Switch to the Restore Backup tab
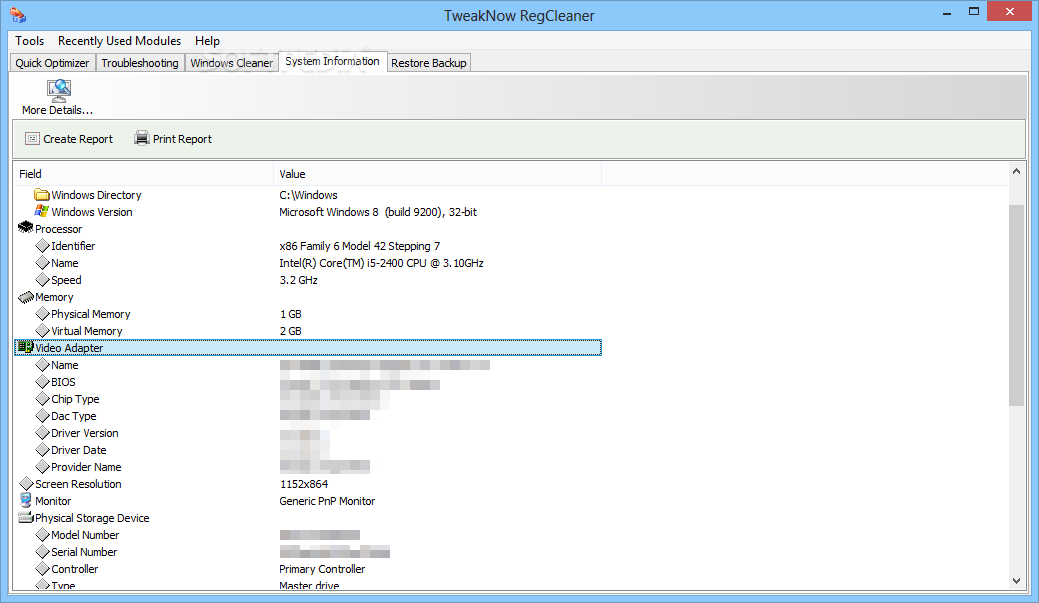This screenshot has width=1039, height=603. [429, 63]
